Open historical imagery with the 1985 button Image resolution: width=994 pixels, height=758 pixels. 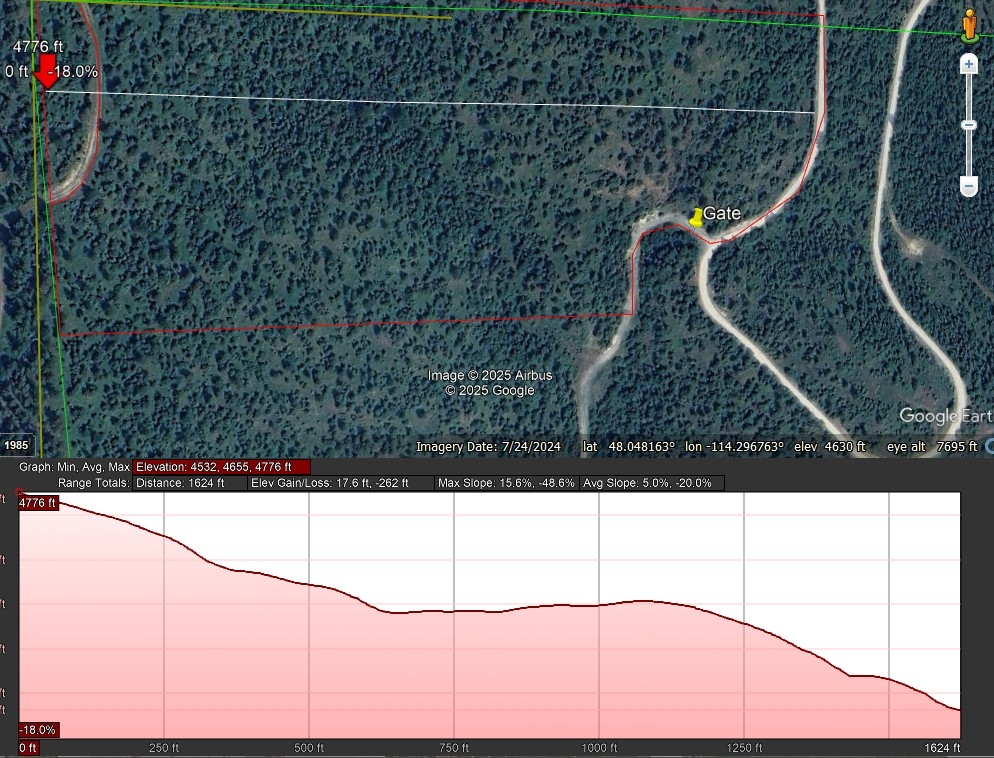pyautogui.click(x=17, y=445)
